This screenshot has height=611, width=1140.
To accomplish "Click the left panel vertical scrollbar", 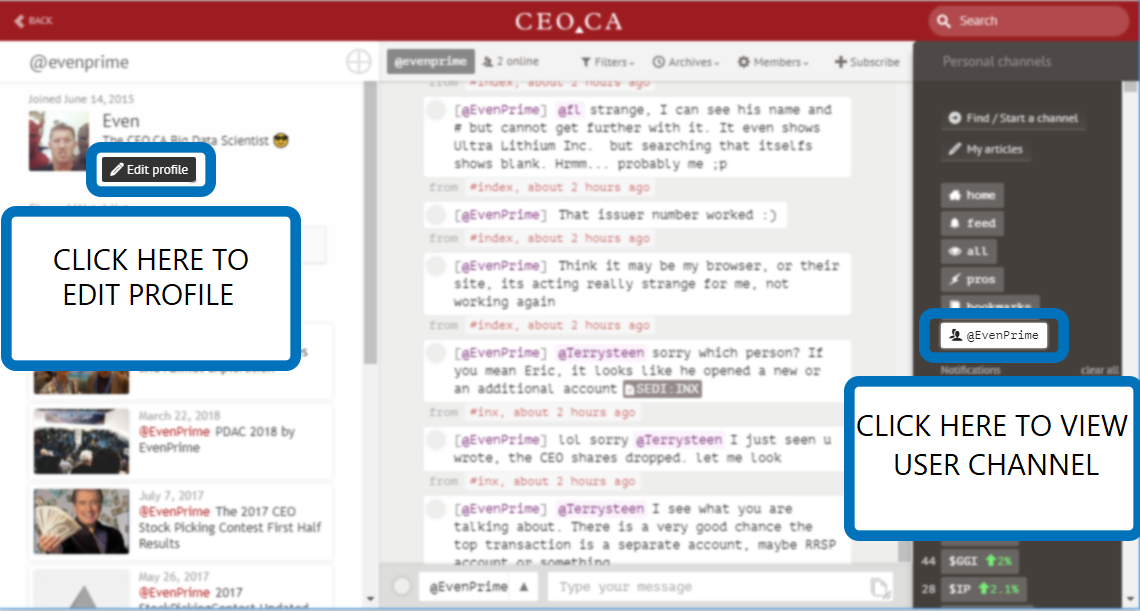I will 370,222.
